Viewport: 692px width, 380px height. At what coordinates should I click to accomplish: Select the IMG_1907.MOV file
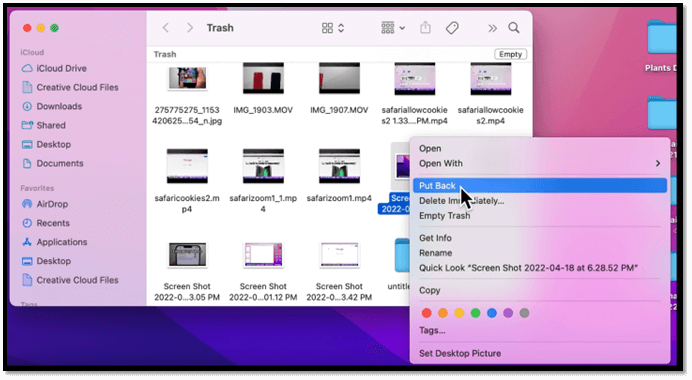pyautogui.click(x=339, y=79)
